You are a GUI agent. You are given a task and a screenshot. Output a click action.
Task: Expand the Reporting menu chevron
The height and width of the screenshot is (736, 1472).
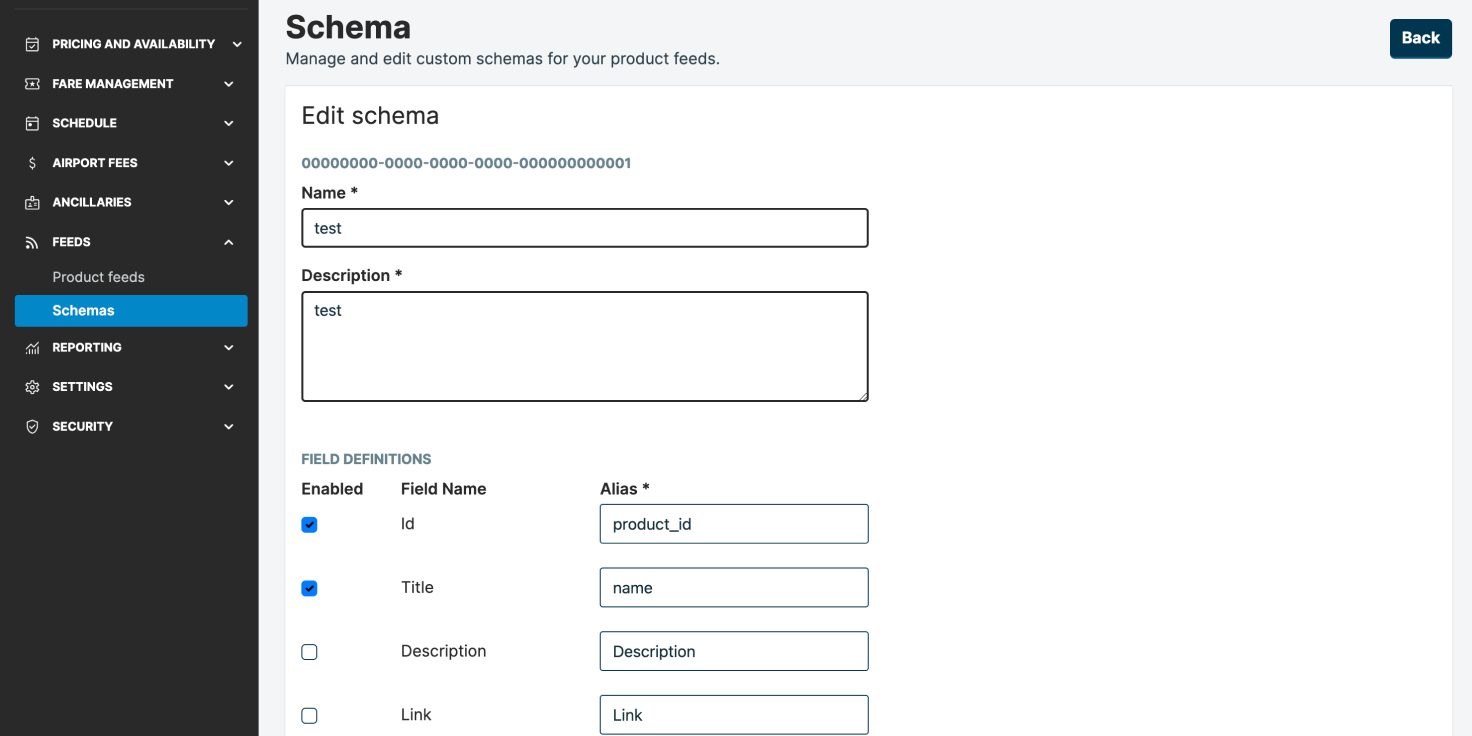229,348
